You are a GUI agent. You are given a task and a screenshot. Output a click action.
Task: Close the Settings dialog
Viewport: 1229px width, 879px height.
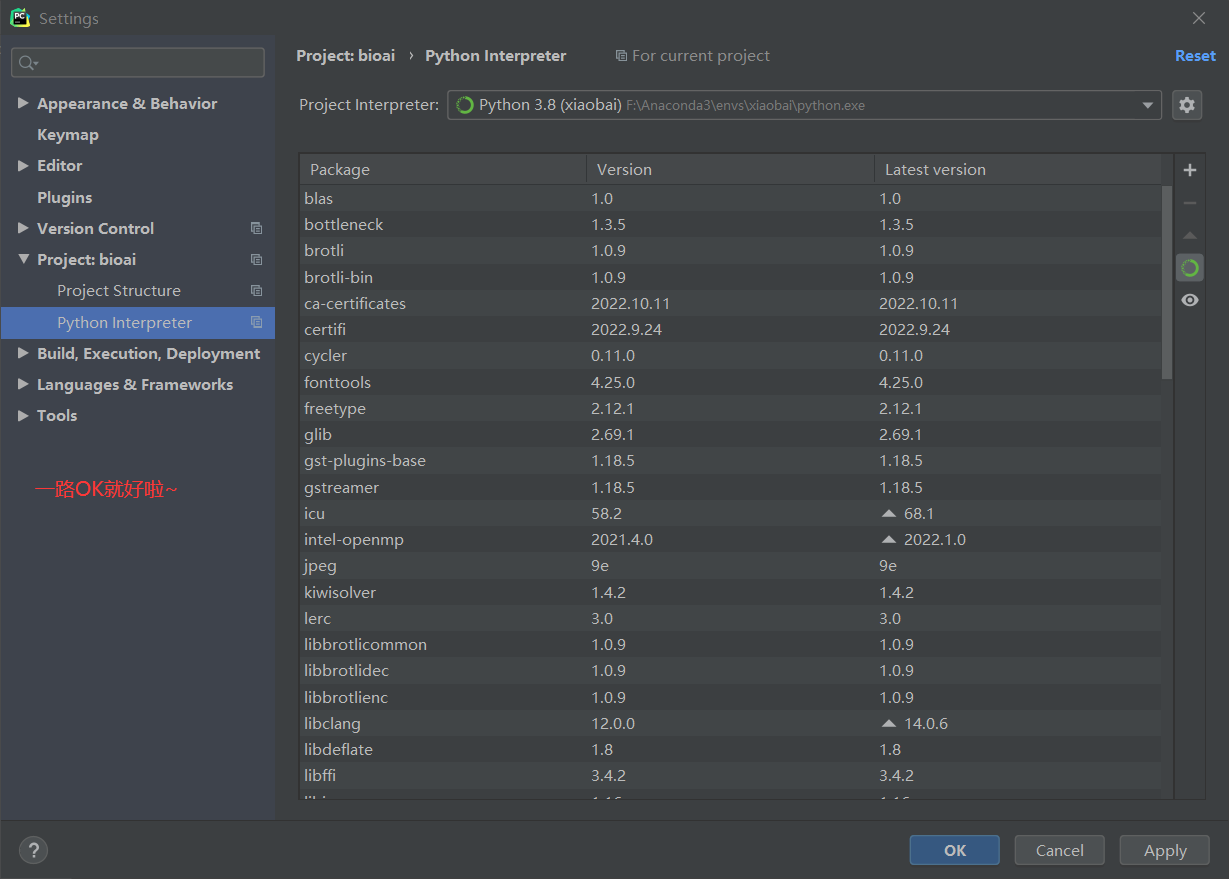1199,18
